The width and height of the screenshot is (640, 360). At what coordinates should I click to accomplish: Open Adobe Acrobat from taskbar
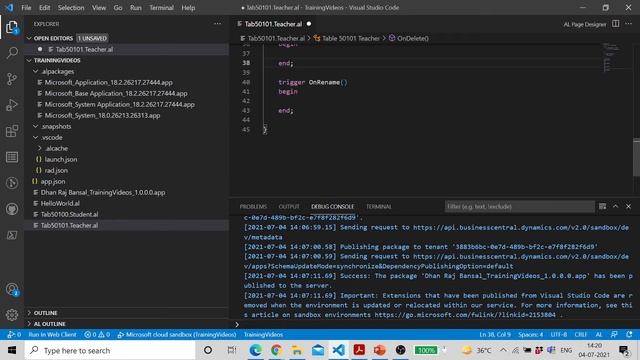tap(359, 350)
